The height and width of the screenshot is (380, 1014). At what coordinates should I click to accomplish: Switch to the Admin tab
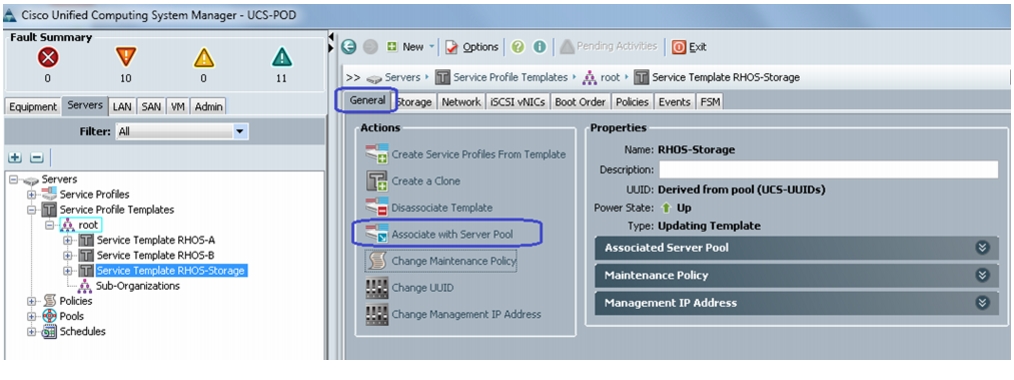pyautogui.click(x=208, y=107)
